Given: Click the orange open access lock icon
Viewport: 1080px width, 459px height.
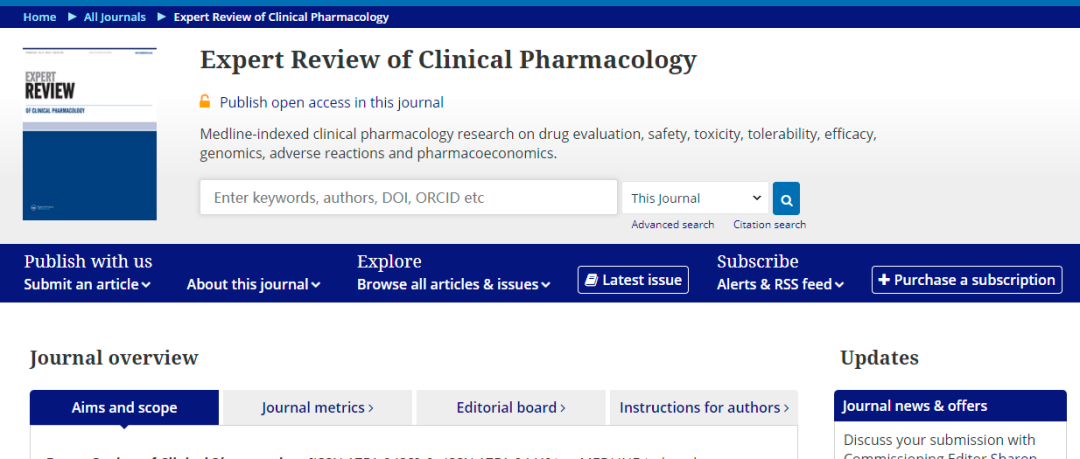Looking at the screenshot, I should pos(205,101).
